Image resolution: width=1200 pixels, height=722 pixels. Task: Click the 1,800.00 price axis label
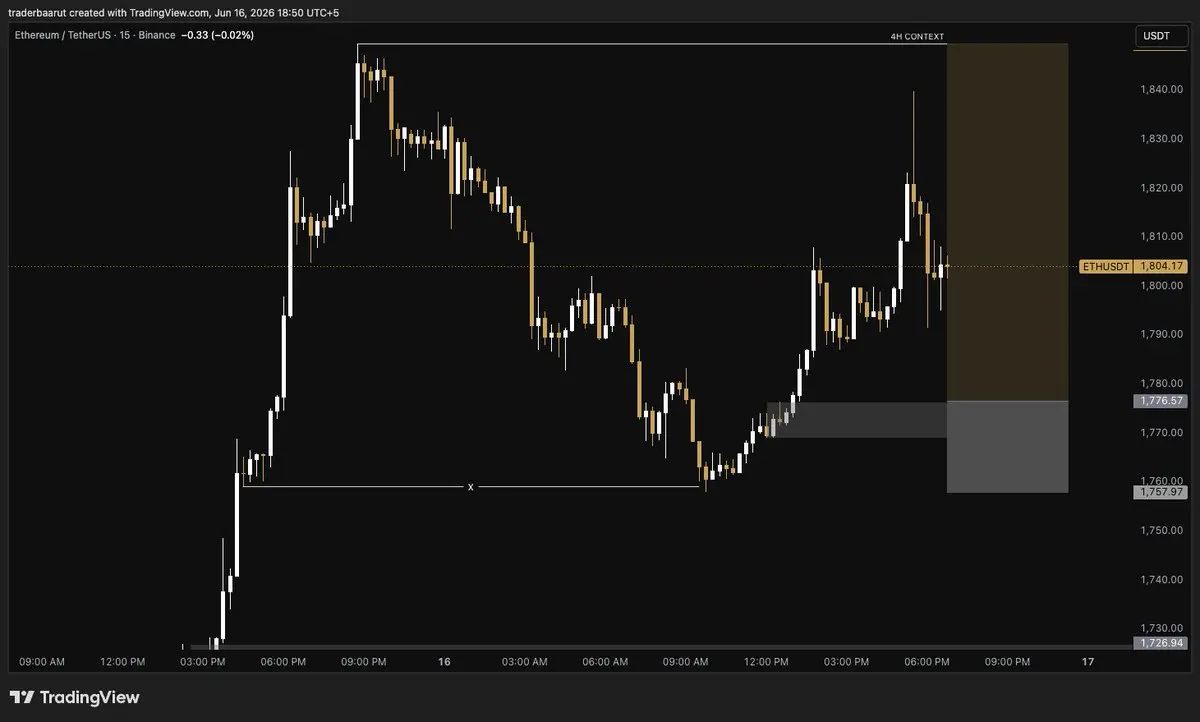pos(1161,286)
